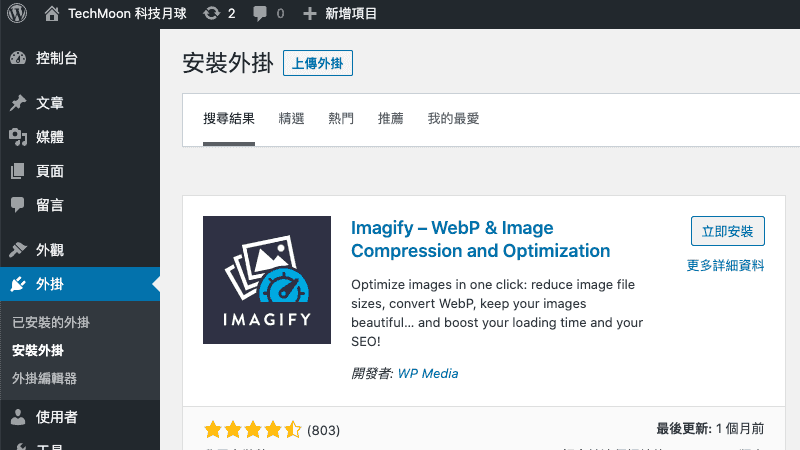The height and width of the screenshot is (450, 800).
Task: Open 更多詳細資料 link
Action: click(x=725, y=265)
